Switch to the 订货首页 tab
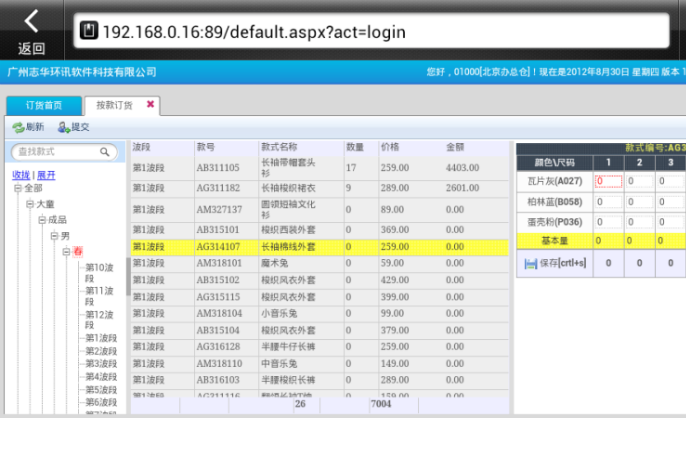The image size is (686, 450). pos(43,105)
